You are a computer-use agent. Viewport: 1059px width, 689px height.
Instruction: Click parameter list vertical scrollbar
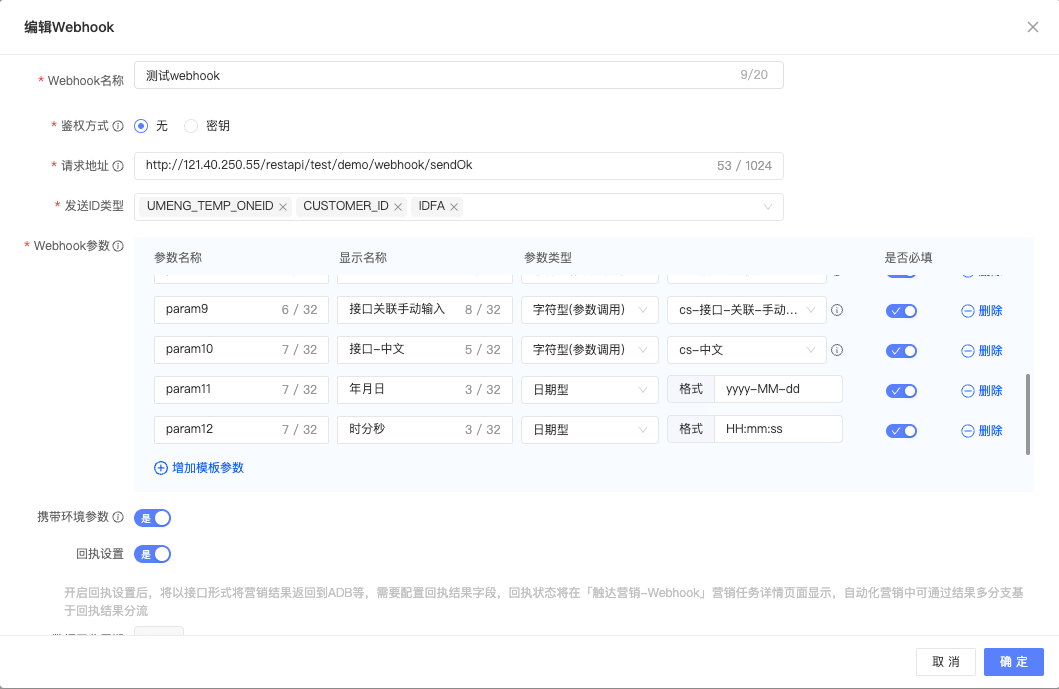click(x=1028, y=414)
